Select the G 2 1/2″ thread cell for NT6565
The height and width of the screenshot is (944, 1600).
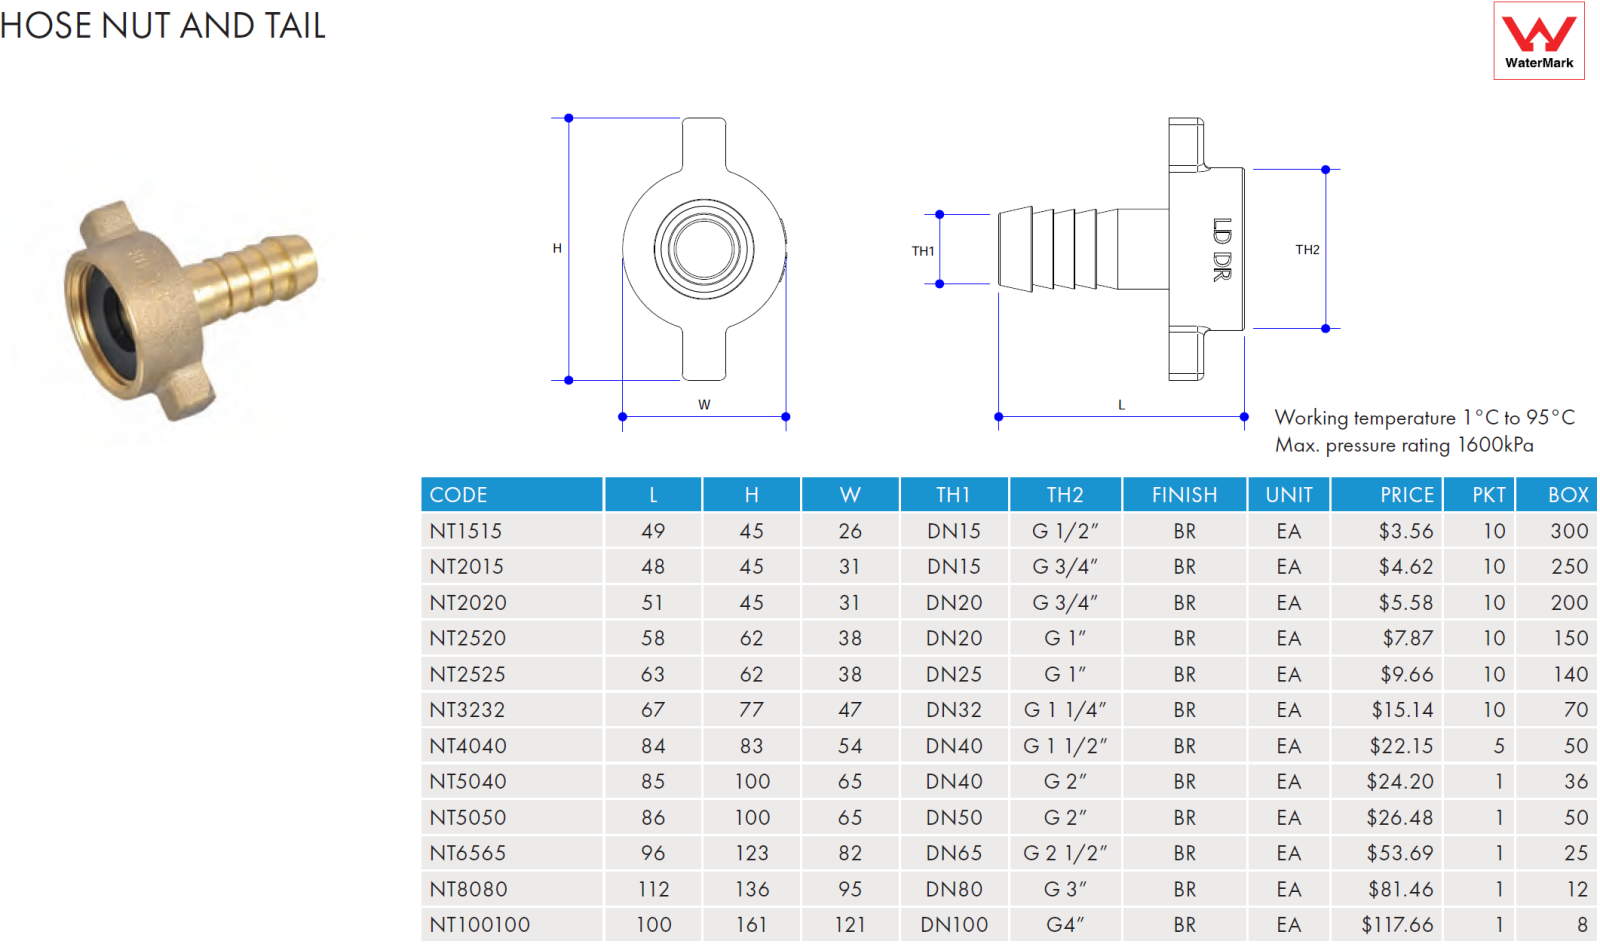1065,853
